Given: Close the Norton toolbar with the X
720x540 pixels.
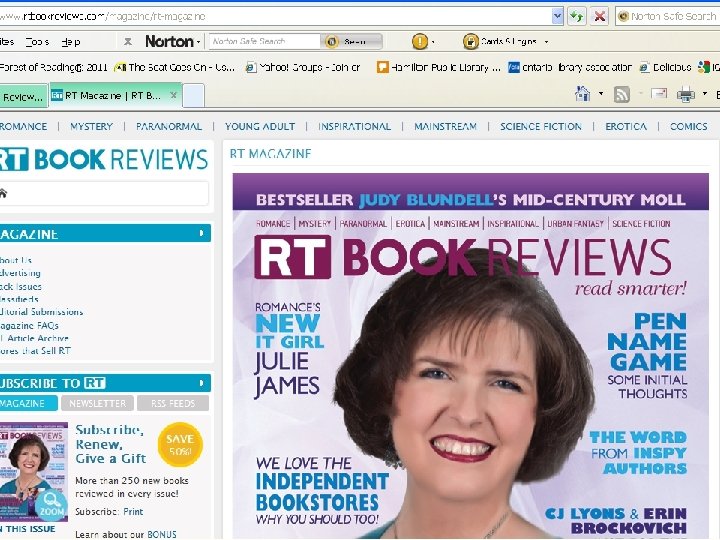Looking at the screenshot, I should 128,42.
